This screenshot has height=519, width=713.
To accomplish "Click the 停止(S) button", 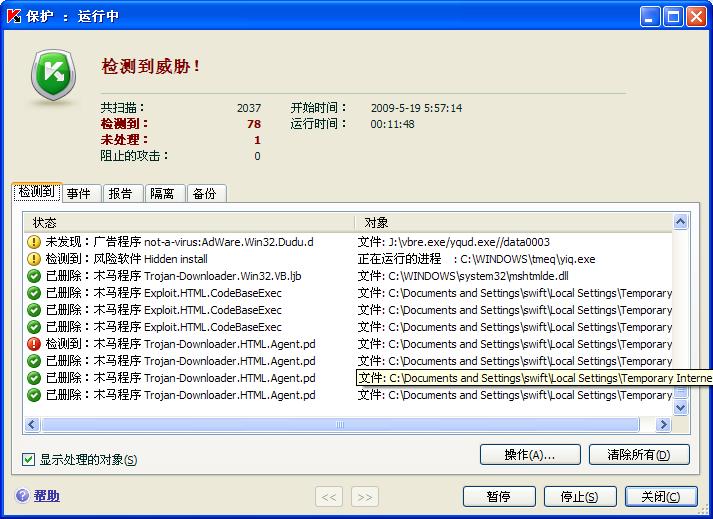I will [580, 496].
